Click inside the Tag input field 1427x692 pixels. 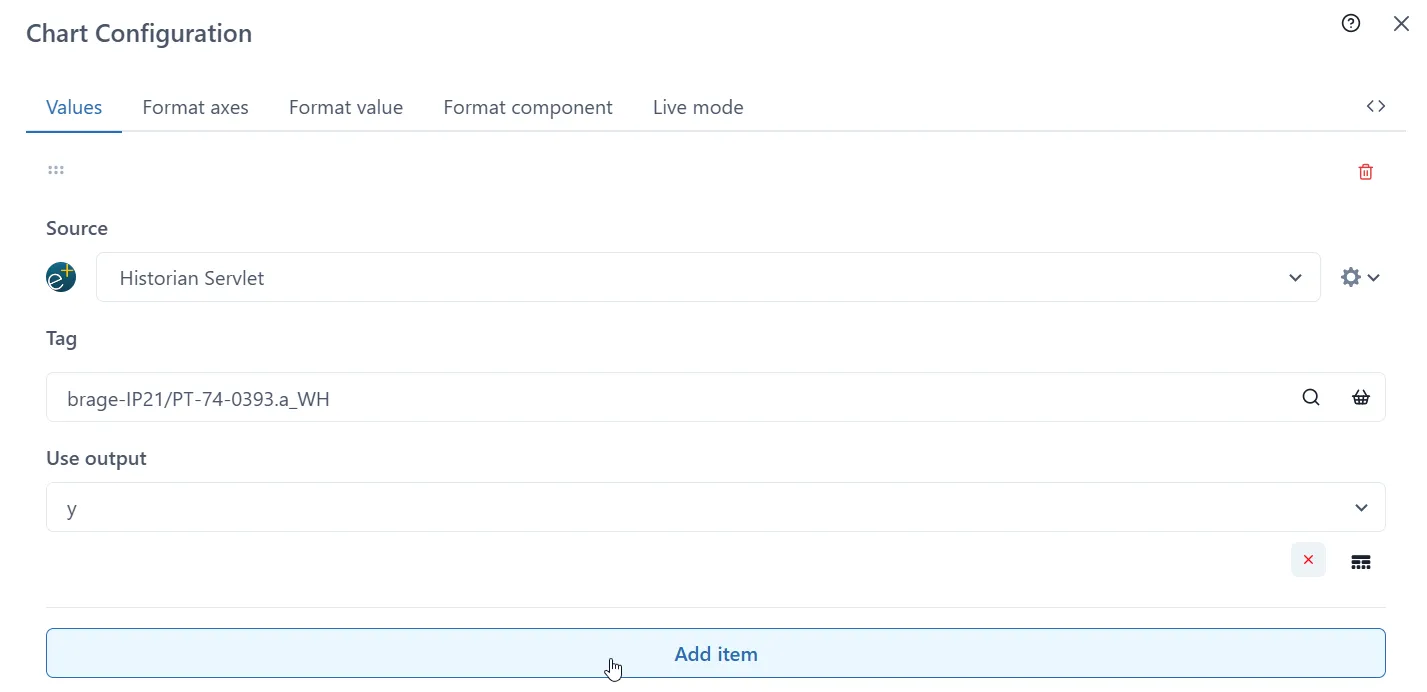pyautogui.click(x=400, y=397)
